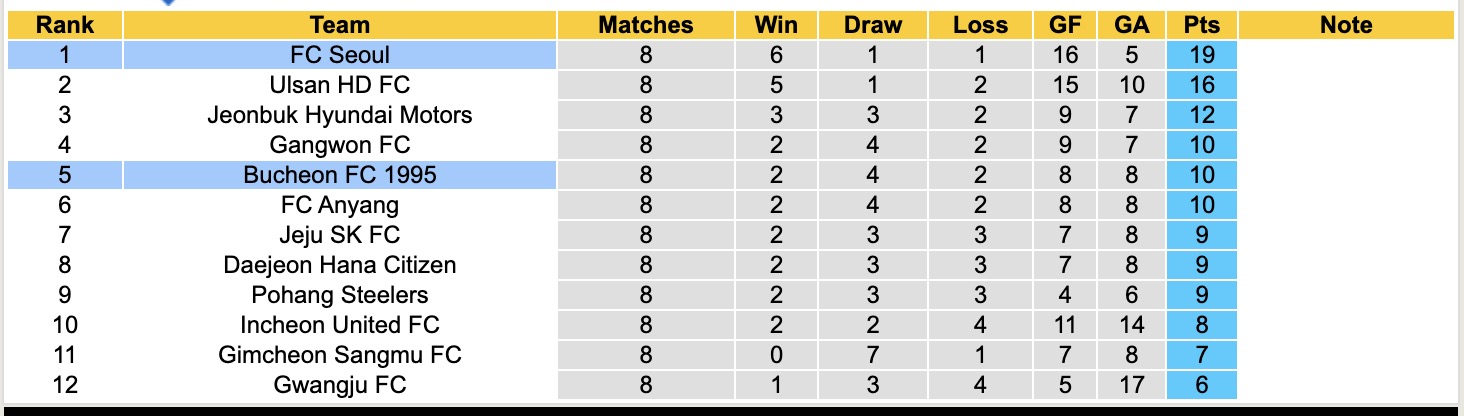This screenshot has height=416, width=1464.
Task: Click the GF column header
Action: pos(1065,25)
